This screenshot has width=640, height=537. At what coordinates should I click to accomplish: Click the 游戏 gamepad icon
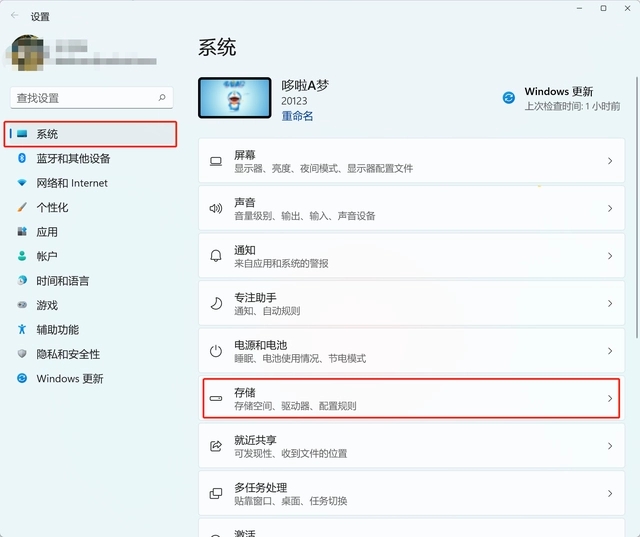[22, 305]
